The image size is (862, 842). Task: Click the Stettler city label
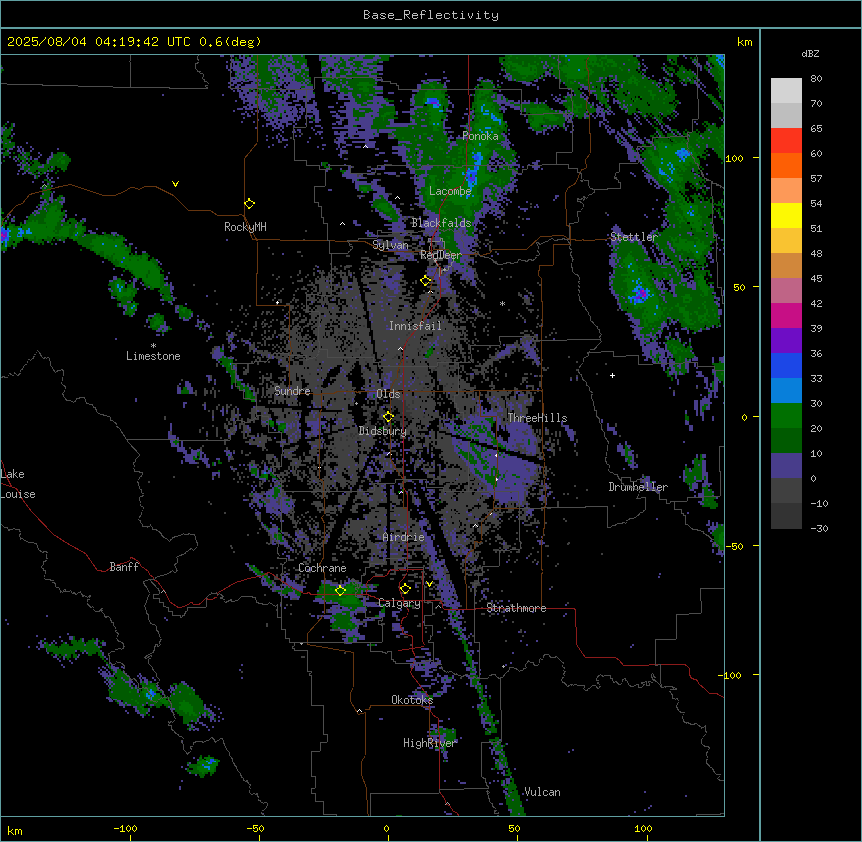[634, 237]
